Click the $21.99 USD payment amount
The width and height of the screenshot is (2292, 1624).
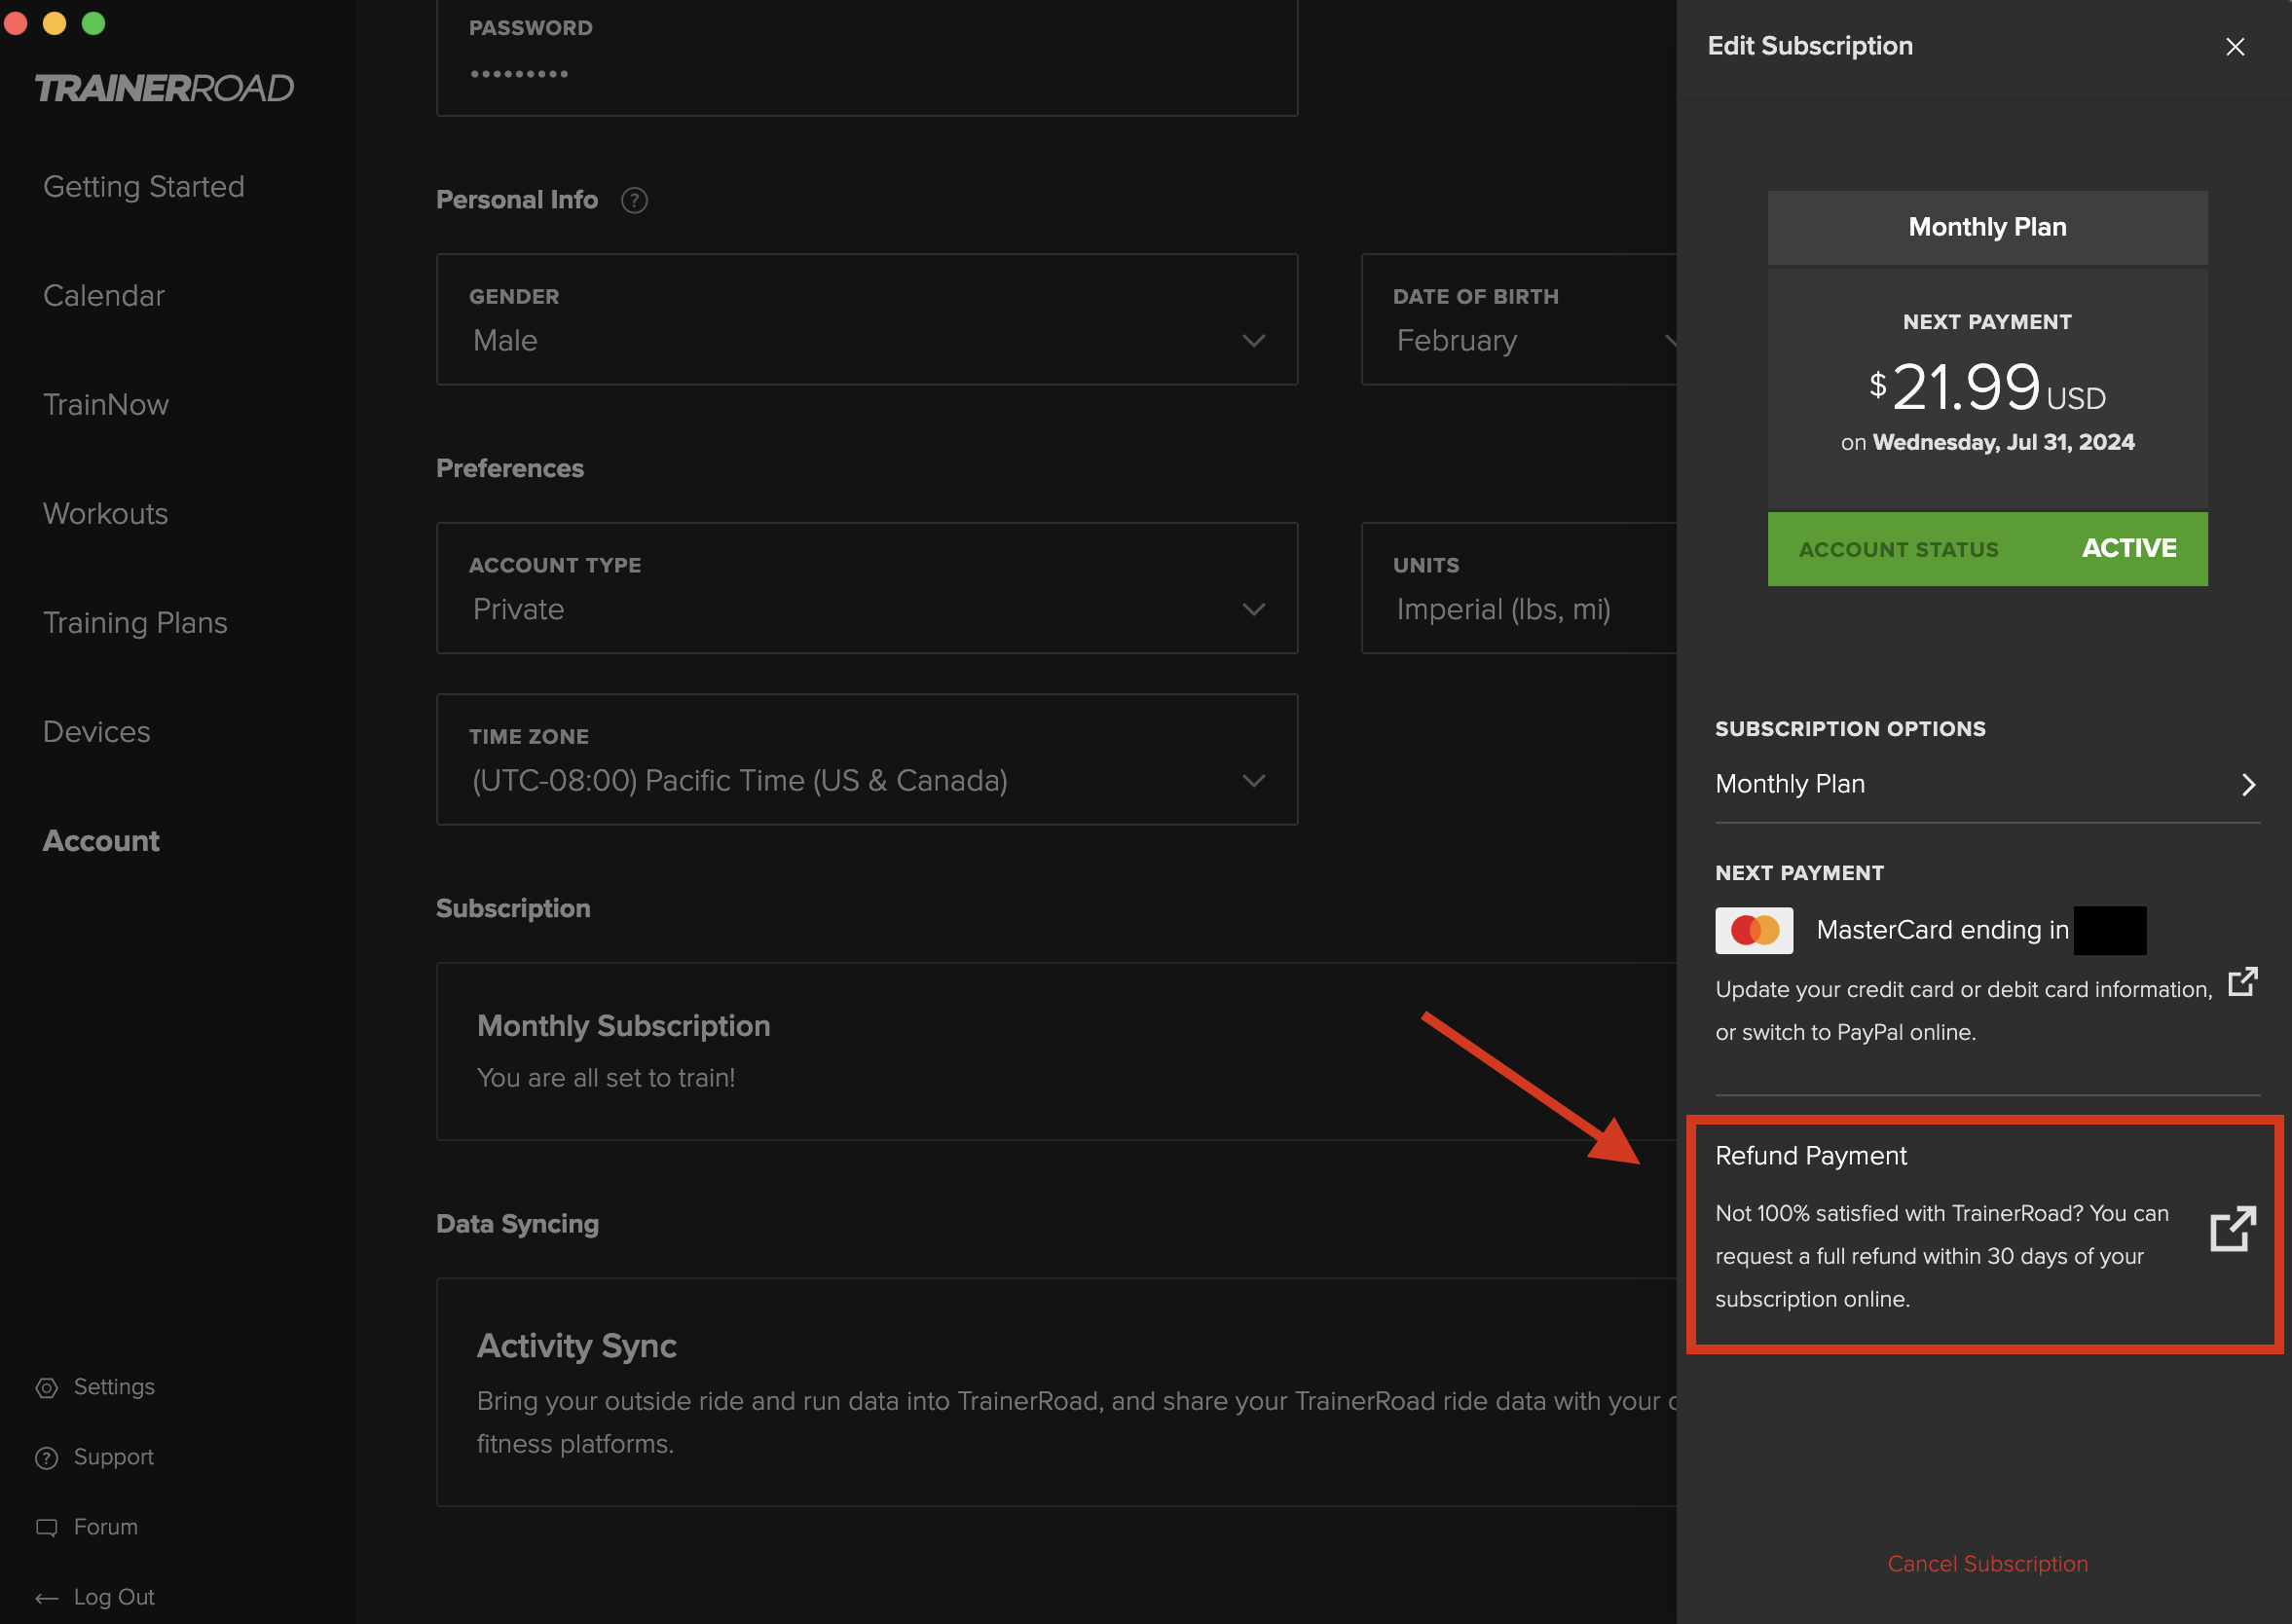click(1987, 388)
